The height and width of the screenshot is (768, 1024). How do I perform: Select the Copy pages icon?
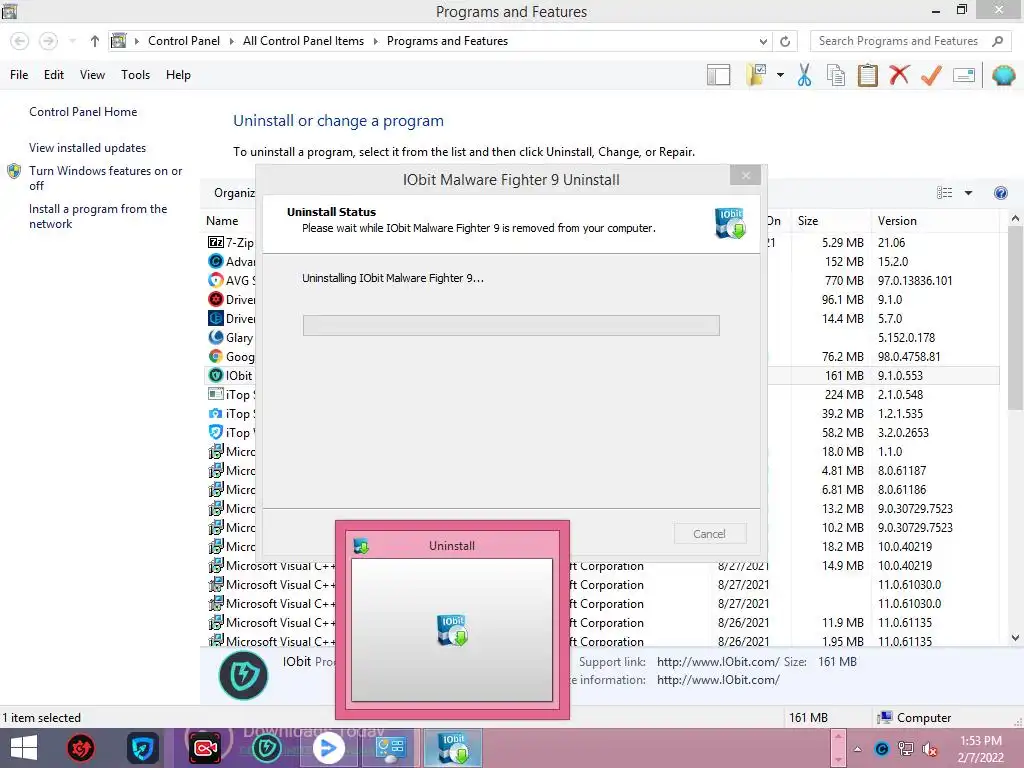[836, 75]
